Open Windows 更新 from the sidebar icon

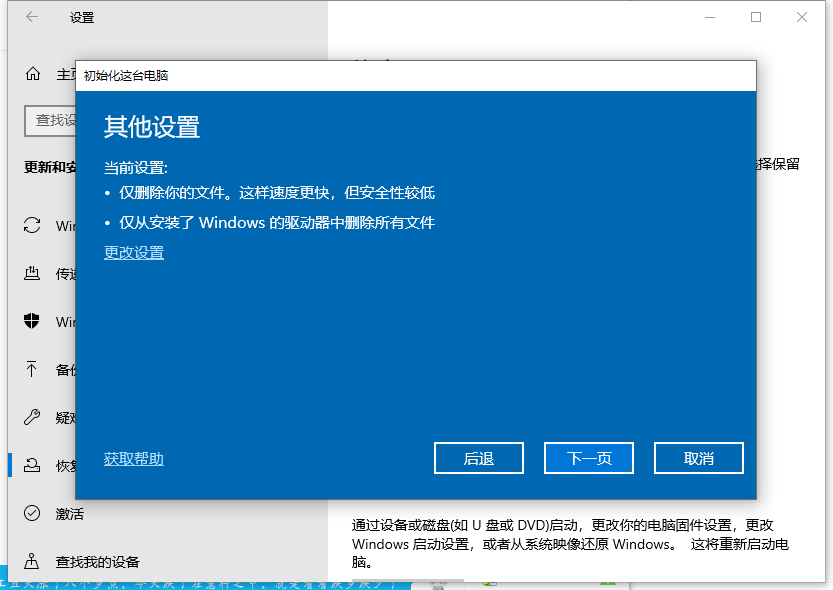click(31, 225)
